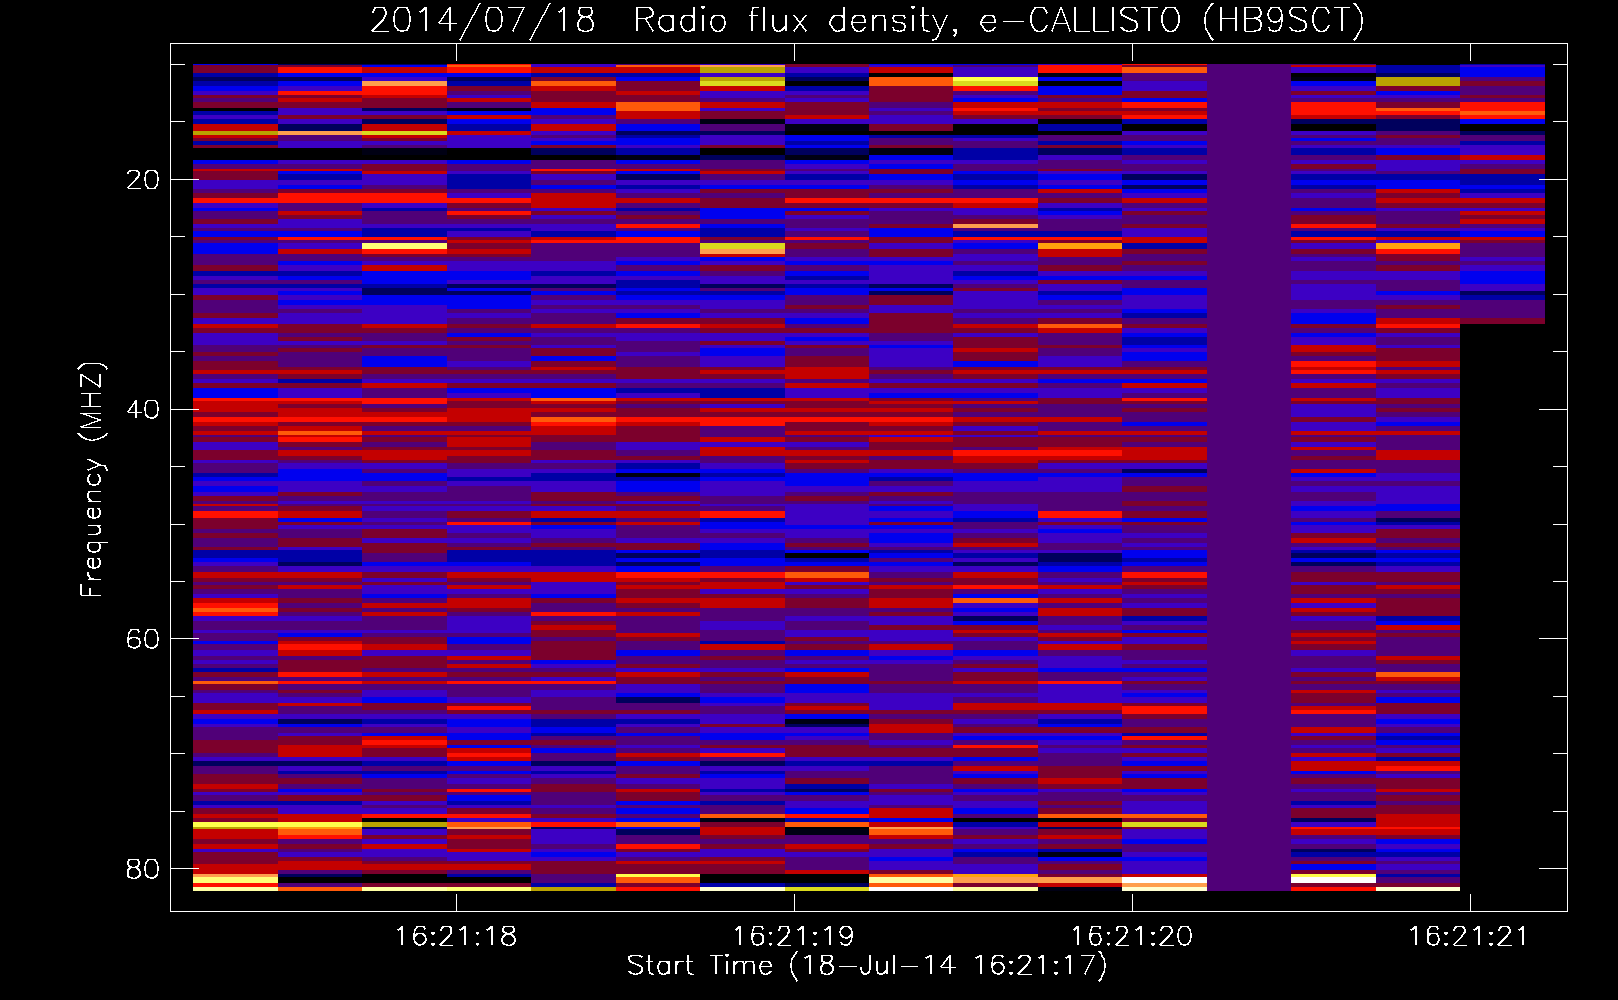Click the 16:21:19 time tick label
The image size is (1618, 1000).
(x=794, y=937)
